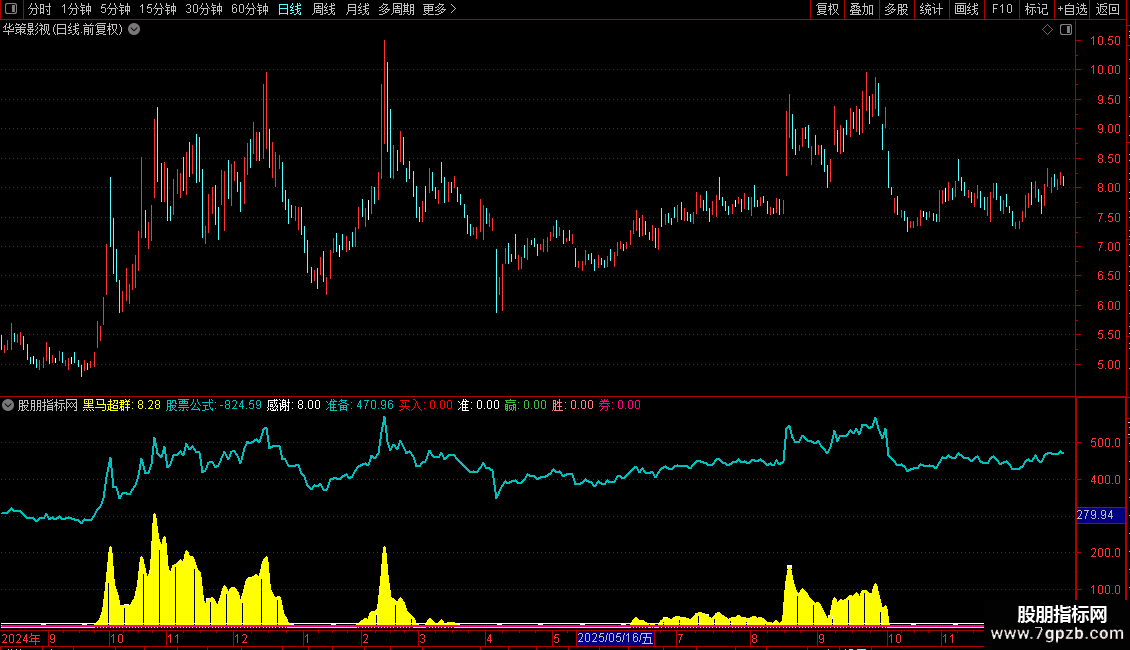Select the 15分钟 period tab

(x=158, y=9)
